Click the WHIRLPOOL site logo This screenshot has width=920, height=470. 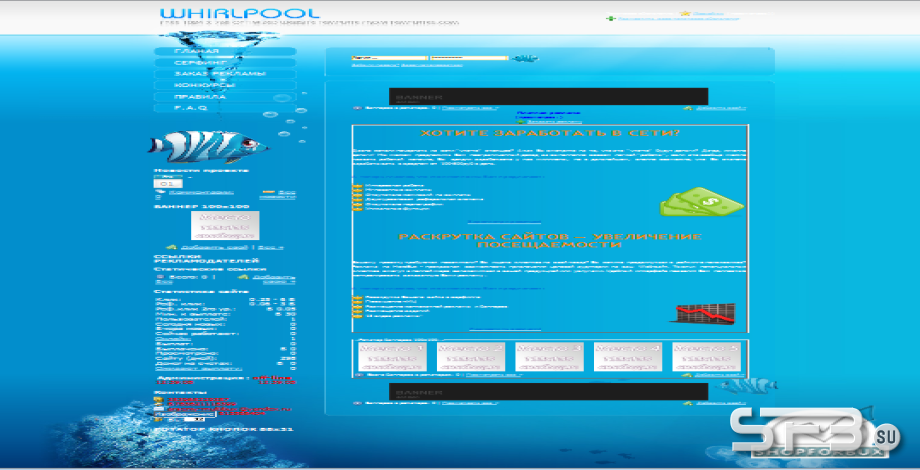coord(240,13)
